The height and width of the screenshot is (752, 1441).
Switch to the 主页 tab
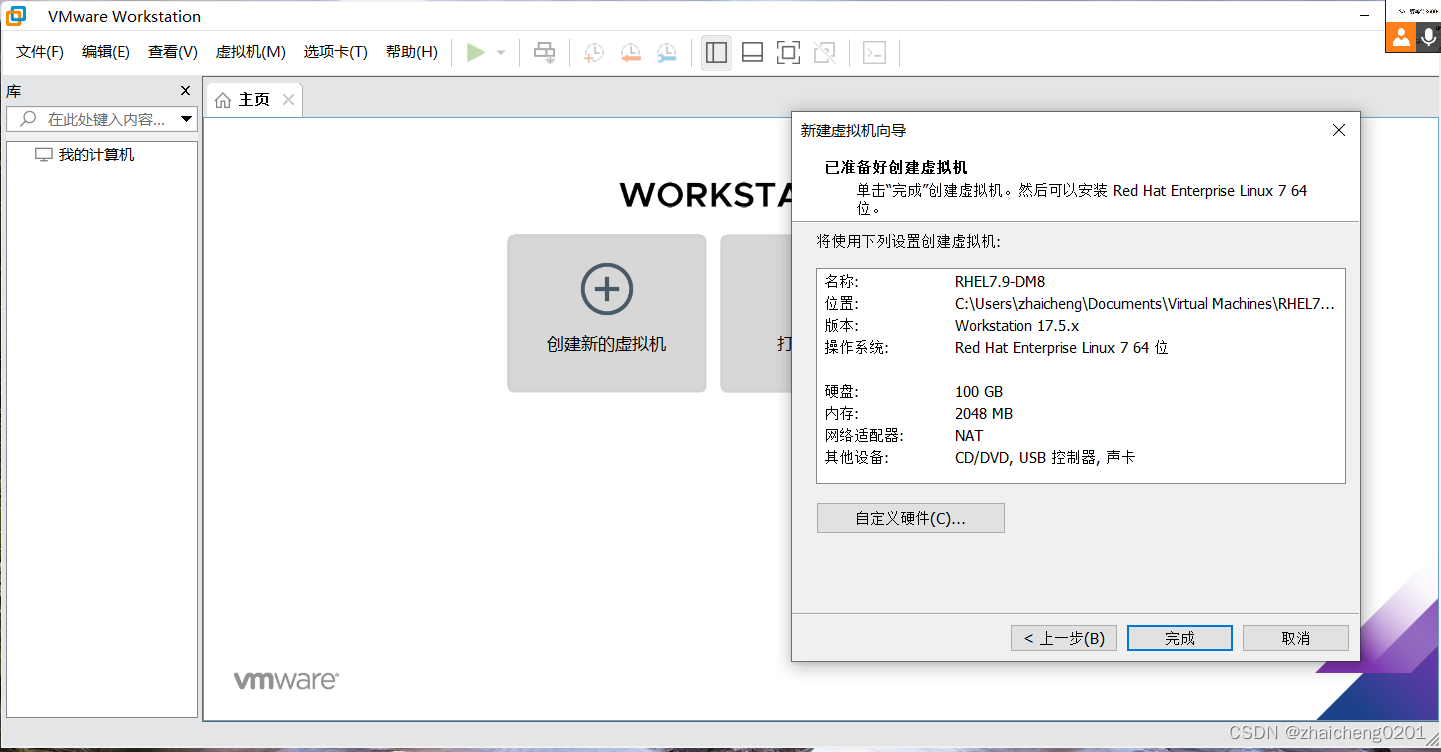click(x=254, y=100)
